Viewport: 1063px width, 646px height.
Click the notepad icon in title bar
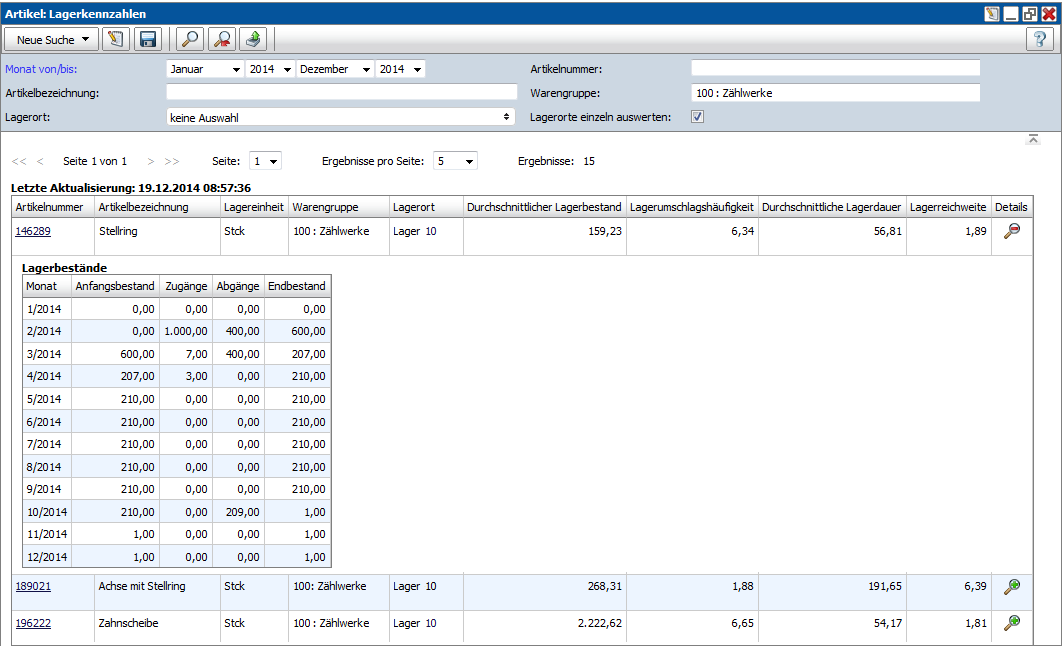pos(992,14)
